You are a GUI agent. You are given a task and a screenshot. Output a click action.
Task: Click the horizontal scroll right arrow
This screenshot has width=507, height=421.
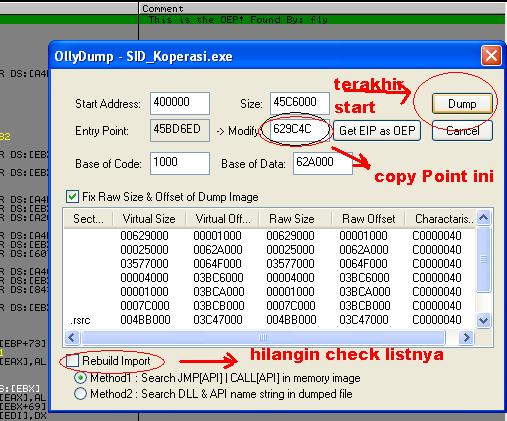466,337
